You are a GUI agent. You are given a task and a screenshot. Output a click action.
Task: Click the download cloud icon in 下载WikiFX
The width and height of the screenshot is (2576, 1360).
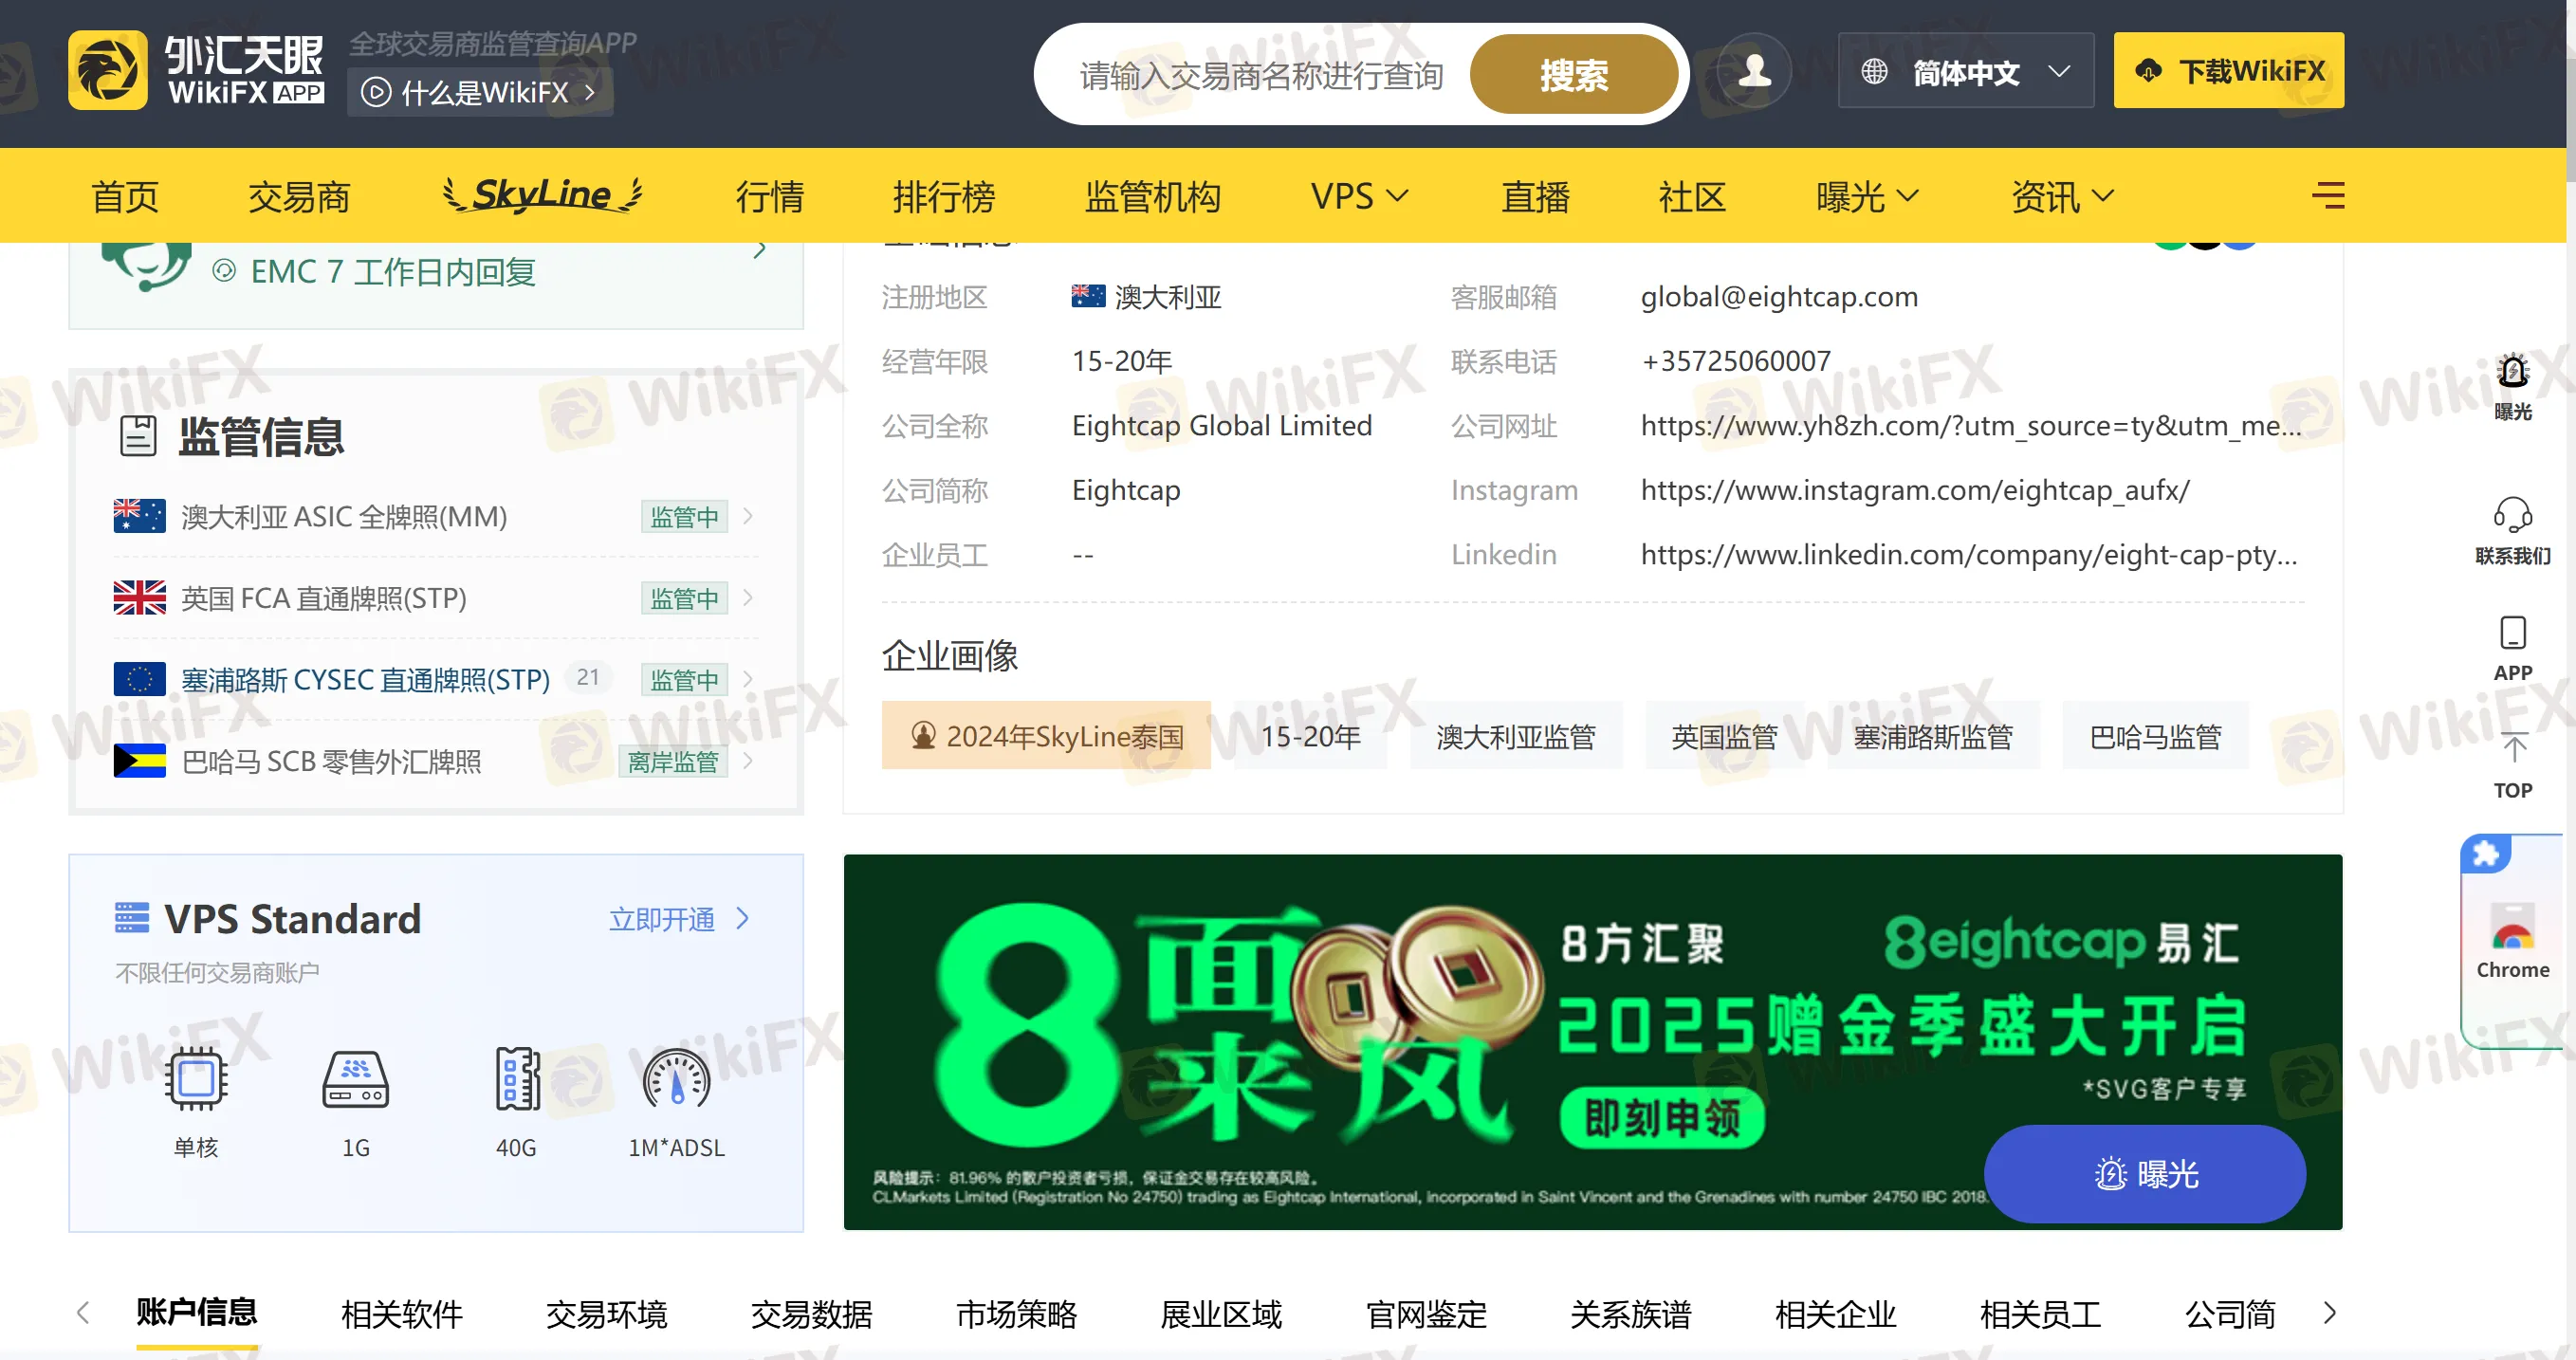point(2148,72)
